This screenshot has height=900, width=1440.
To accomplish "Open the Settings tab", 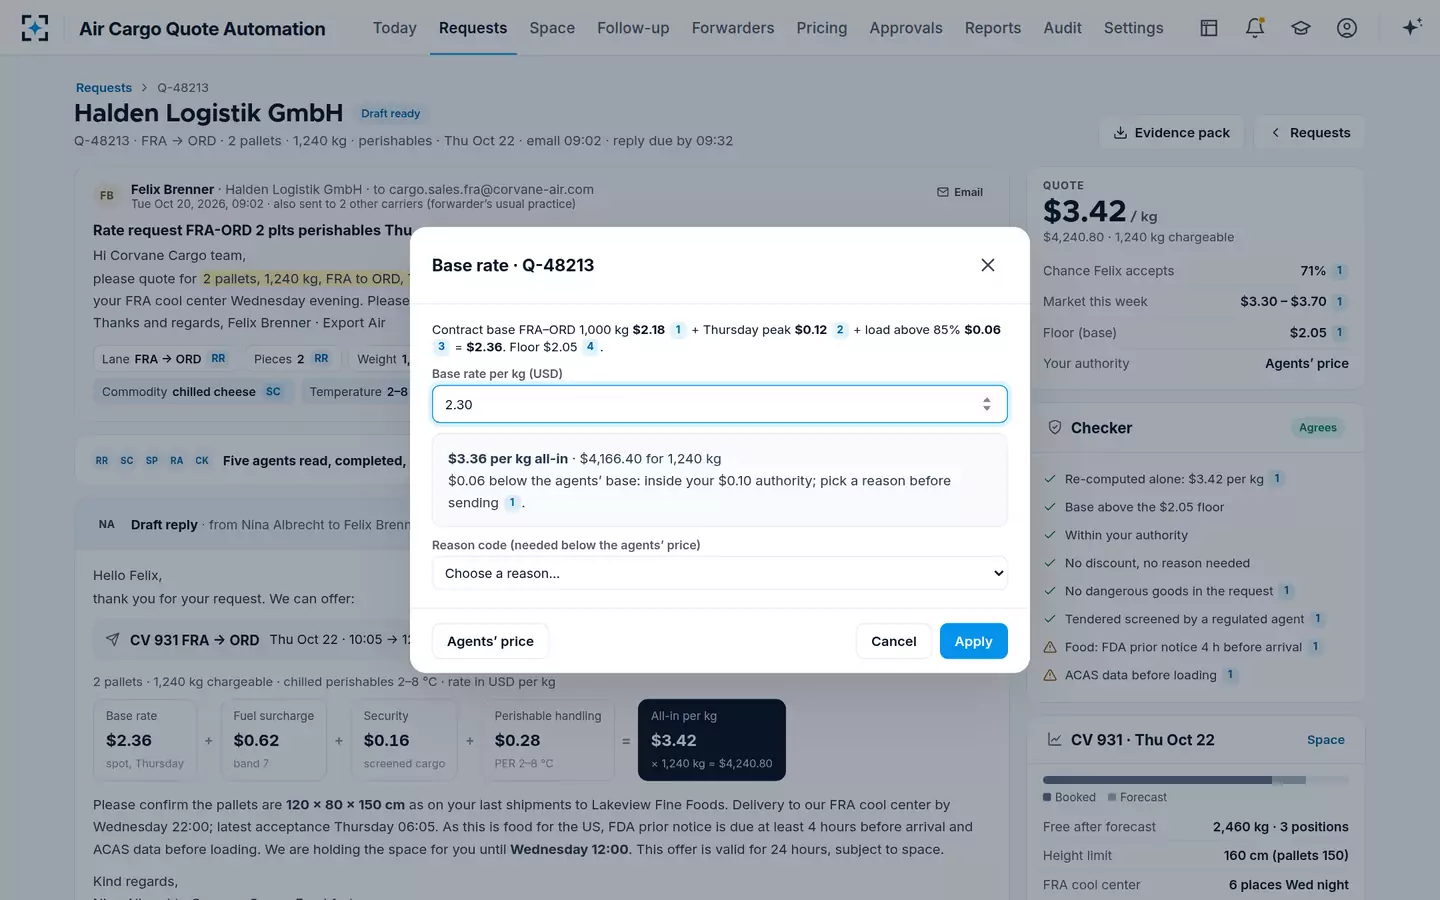I will click(x=1134, y=28).
